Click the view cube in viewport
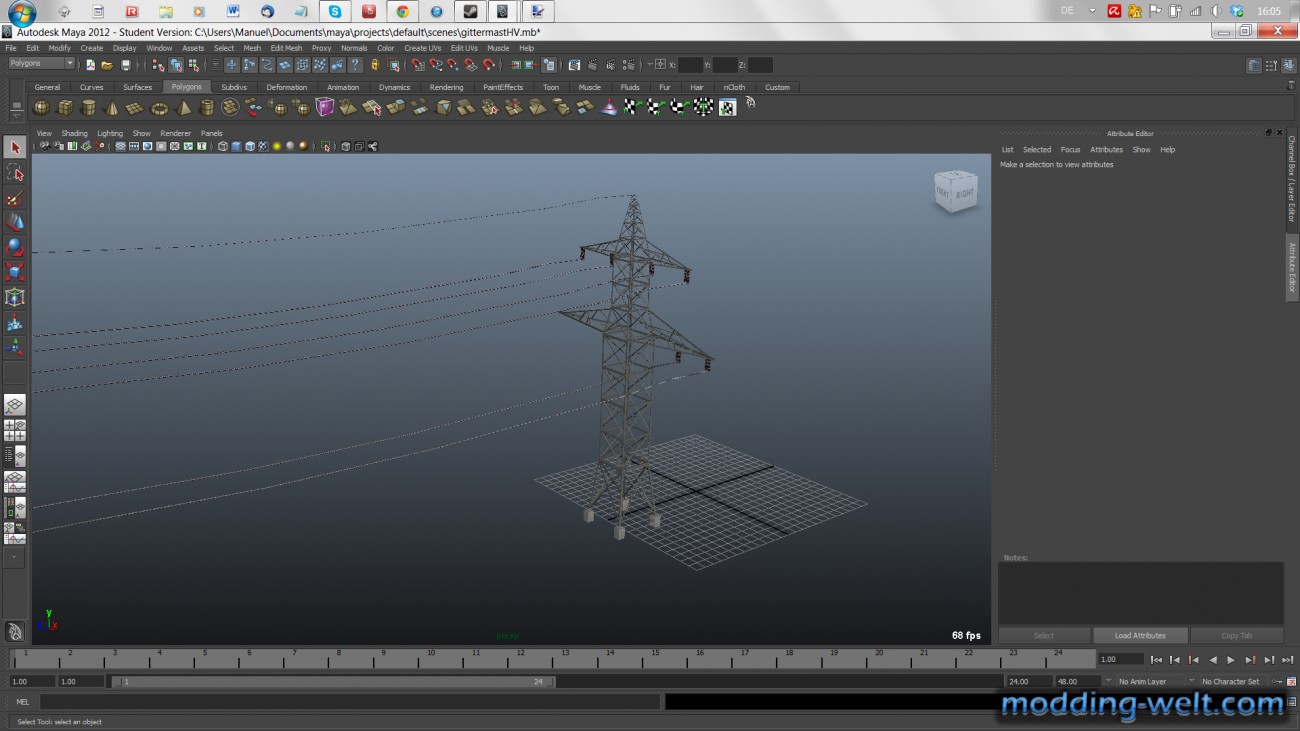This screenshot has height=731, width=1300. point(955,190)
